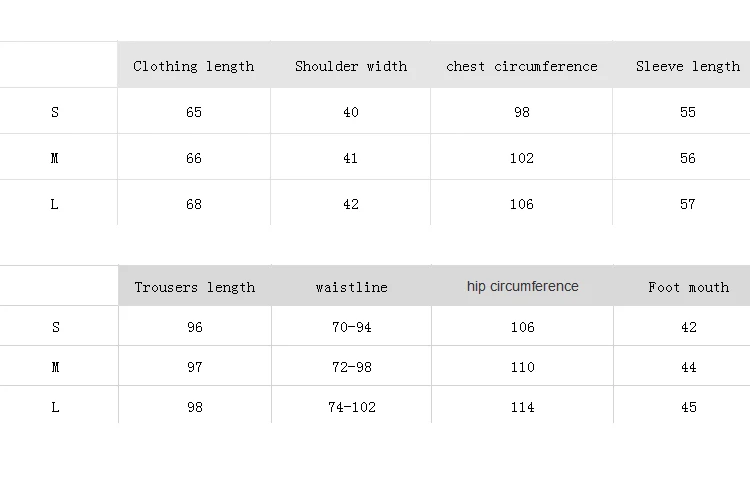
Task: Click the foot mouth value 45
Action: click(x=688, y=407)
